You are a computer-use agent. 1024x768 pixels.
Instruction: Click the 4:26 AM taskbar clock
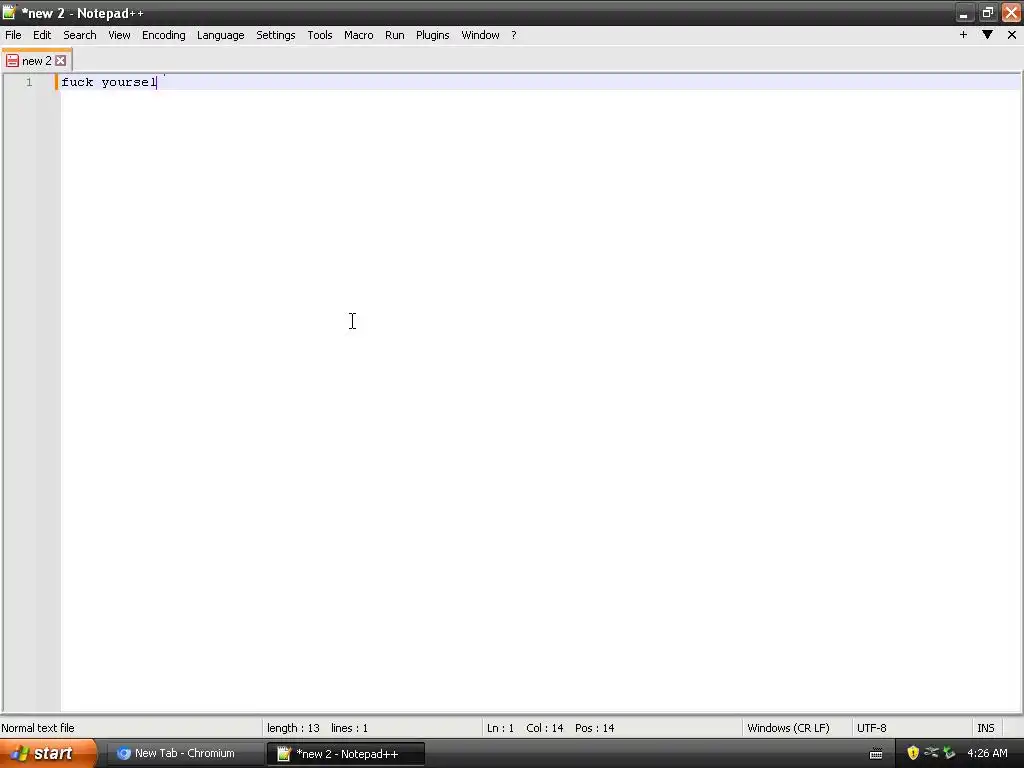pyautogui.click(x=987, y=754)
